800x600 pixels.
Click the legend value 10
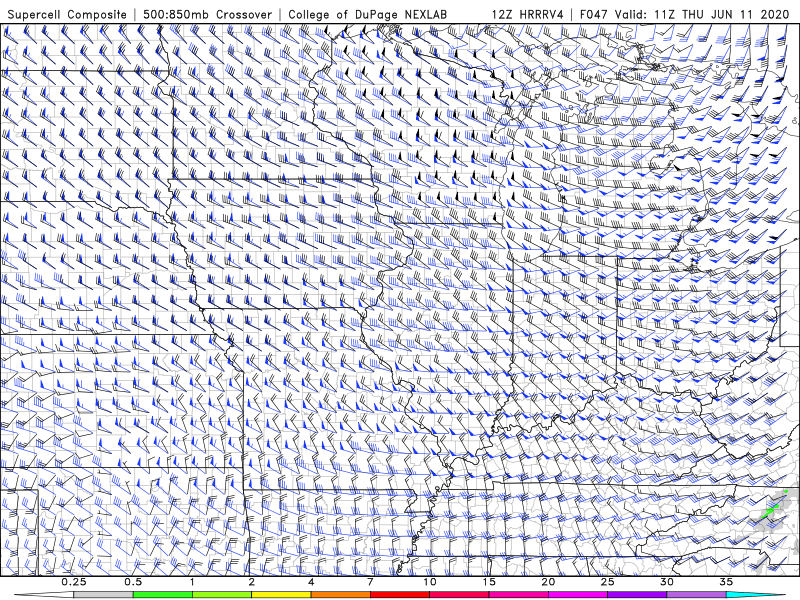pyautogui.click(x=430, y=582)
